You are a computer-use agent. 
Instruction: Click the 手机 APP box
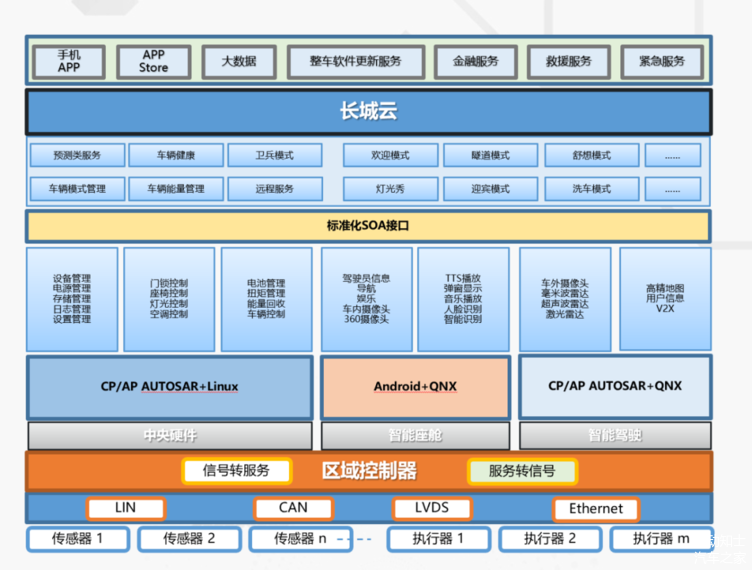tap(68, 61)
